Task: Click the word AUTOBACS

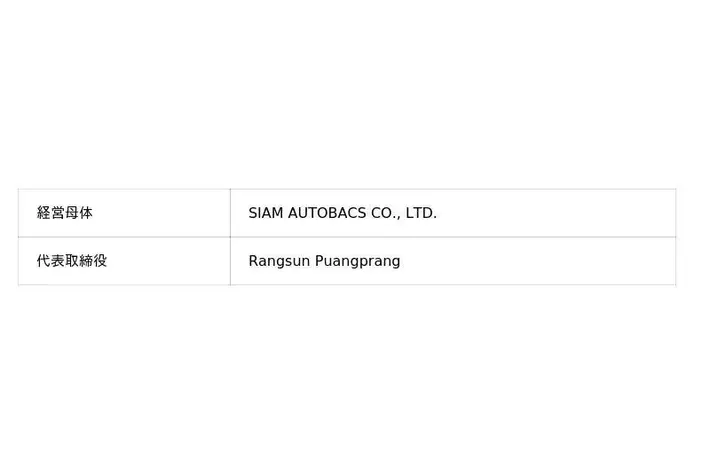Action: point(327,213)
